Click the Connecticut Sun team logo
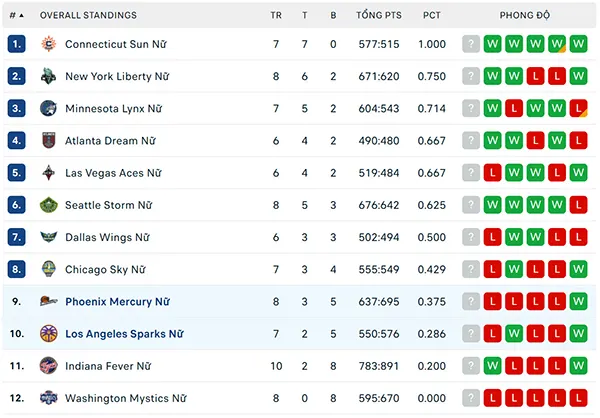 point(49,44)
